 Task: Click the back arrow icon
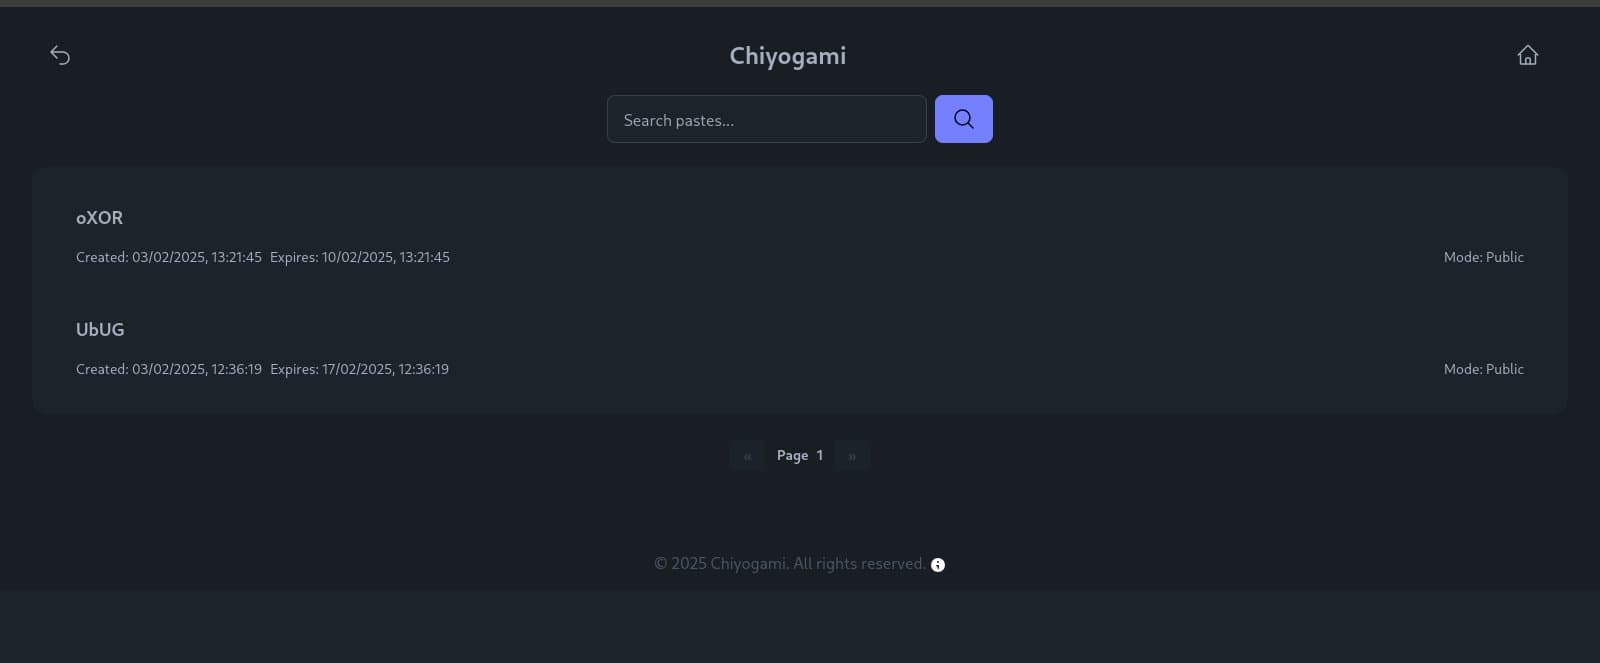(x=60, y=55)
